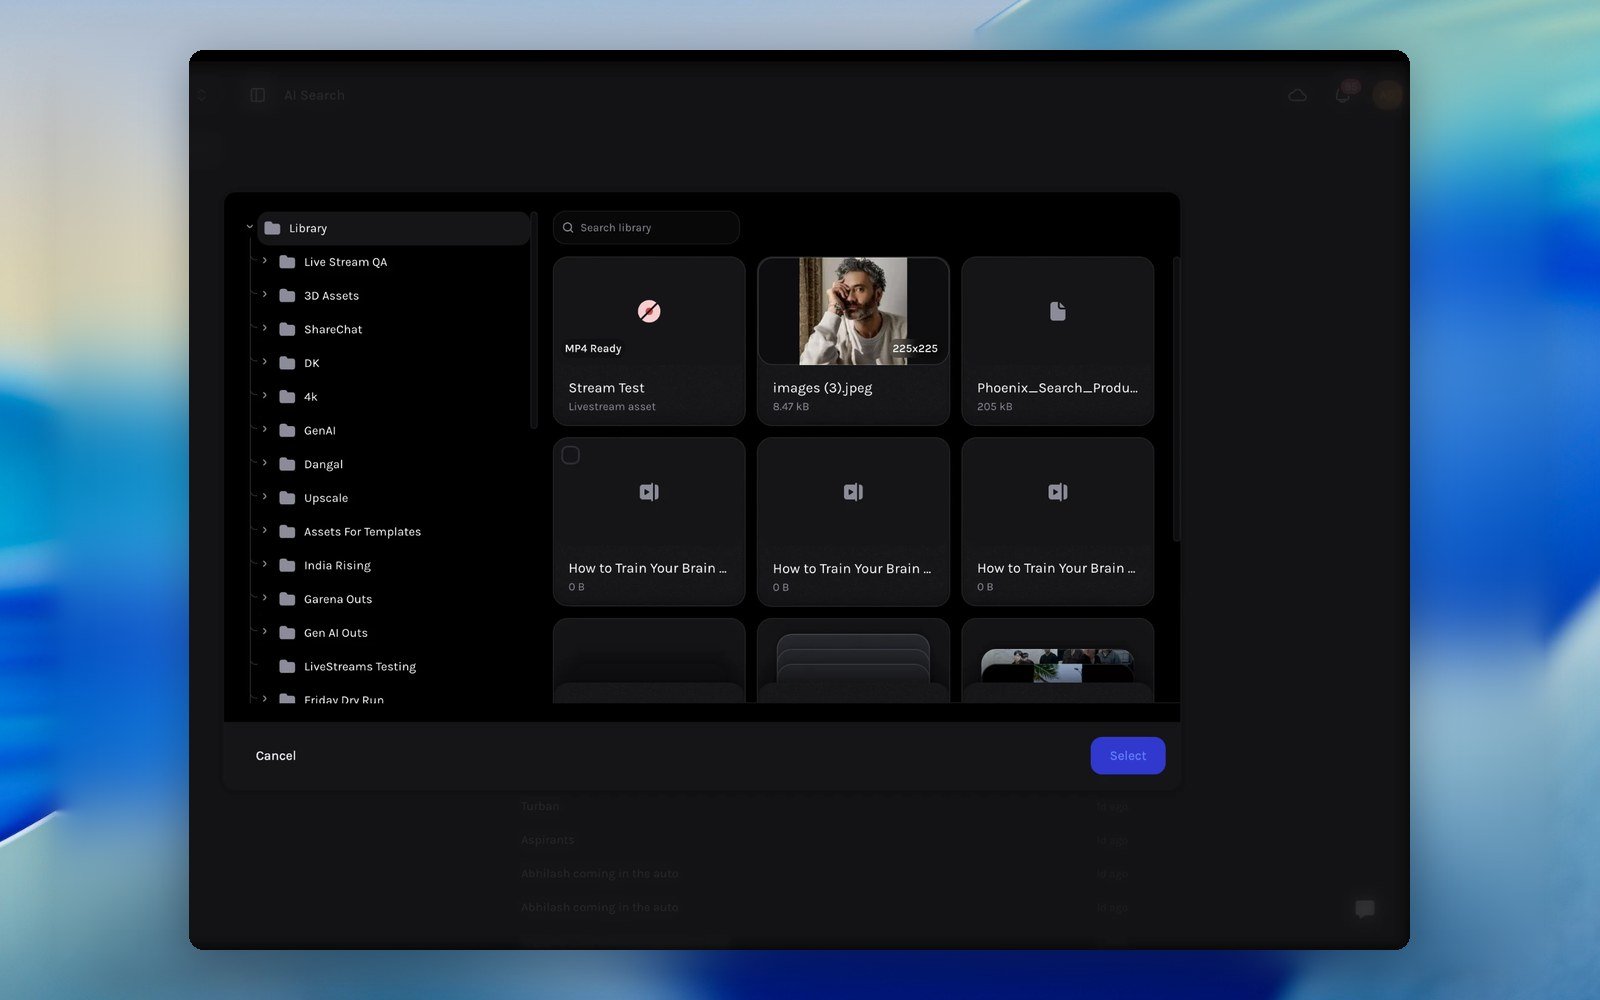
Task: Open the user avatar in the top bar
Action: pos(1387,95)
